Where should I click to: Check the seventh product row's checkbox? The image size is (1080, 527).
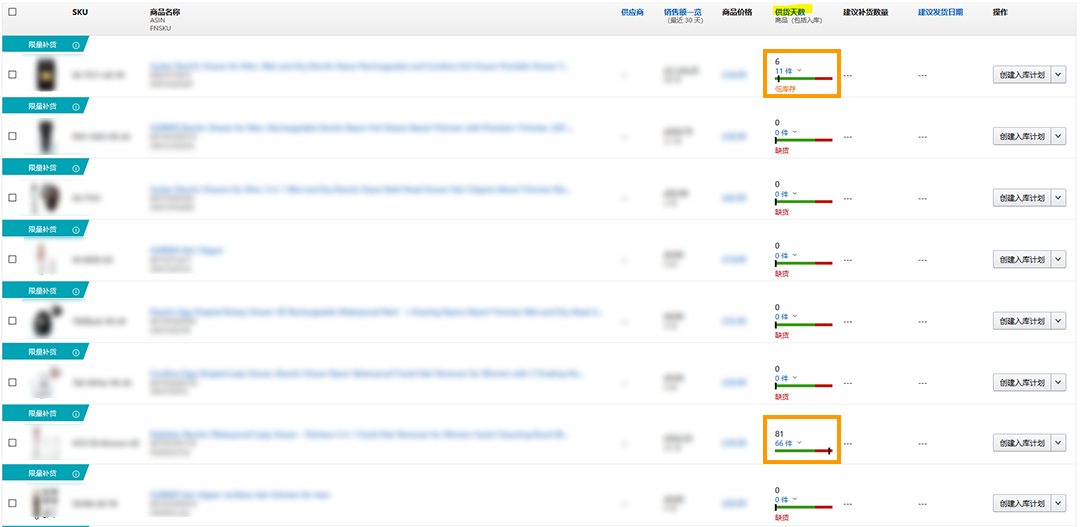click(x=12, y=442)
